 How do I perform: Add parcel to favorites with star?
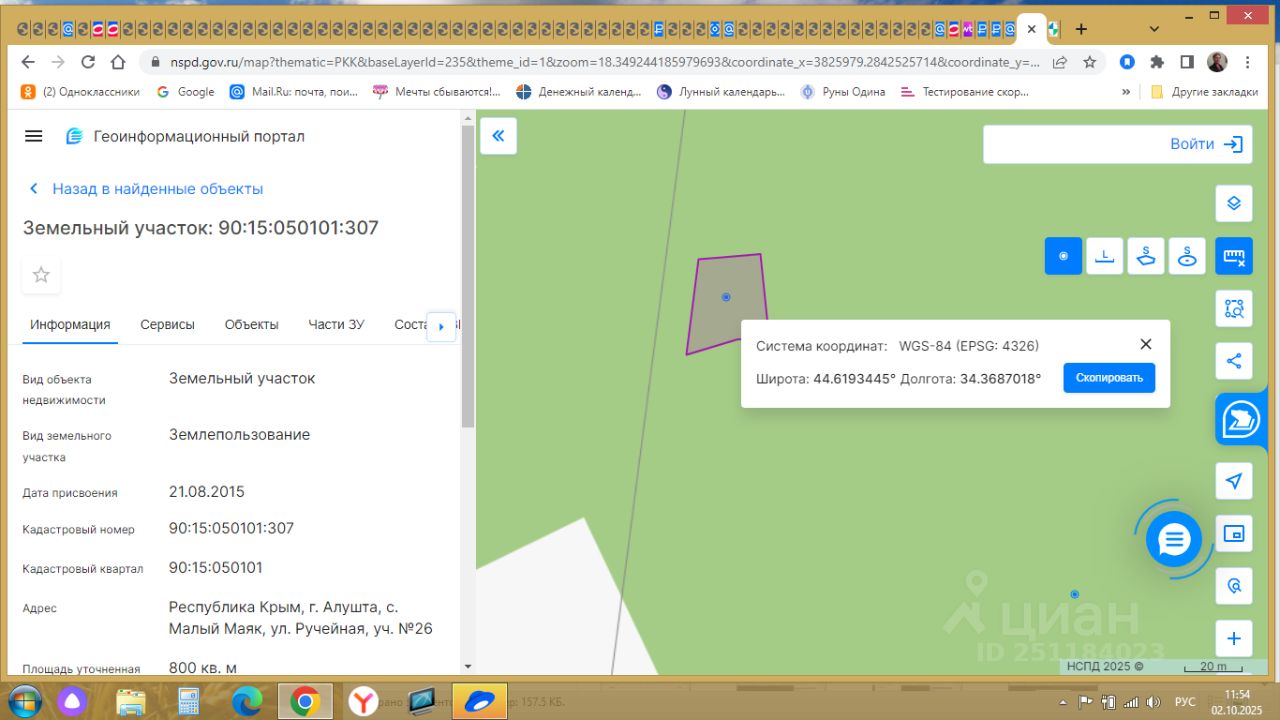41,275
